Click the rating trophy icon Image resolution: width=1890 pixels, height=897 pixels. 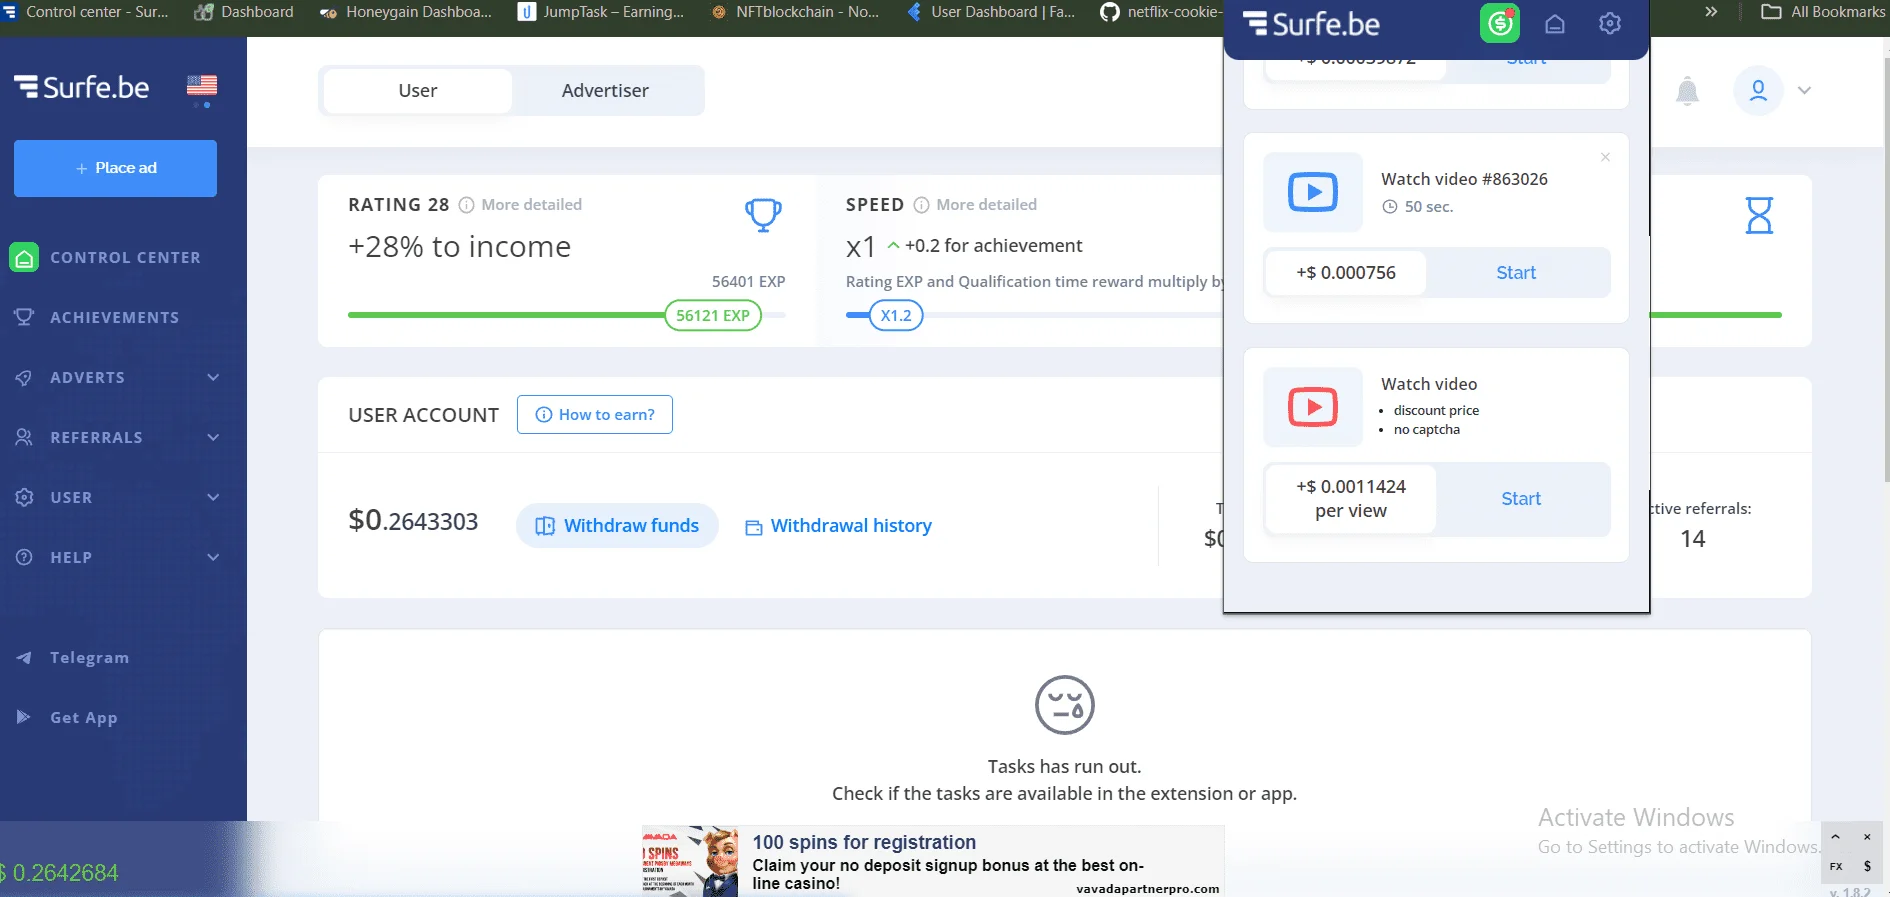pos(763,214)
